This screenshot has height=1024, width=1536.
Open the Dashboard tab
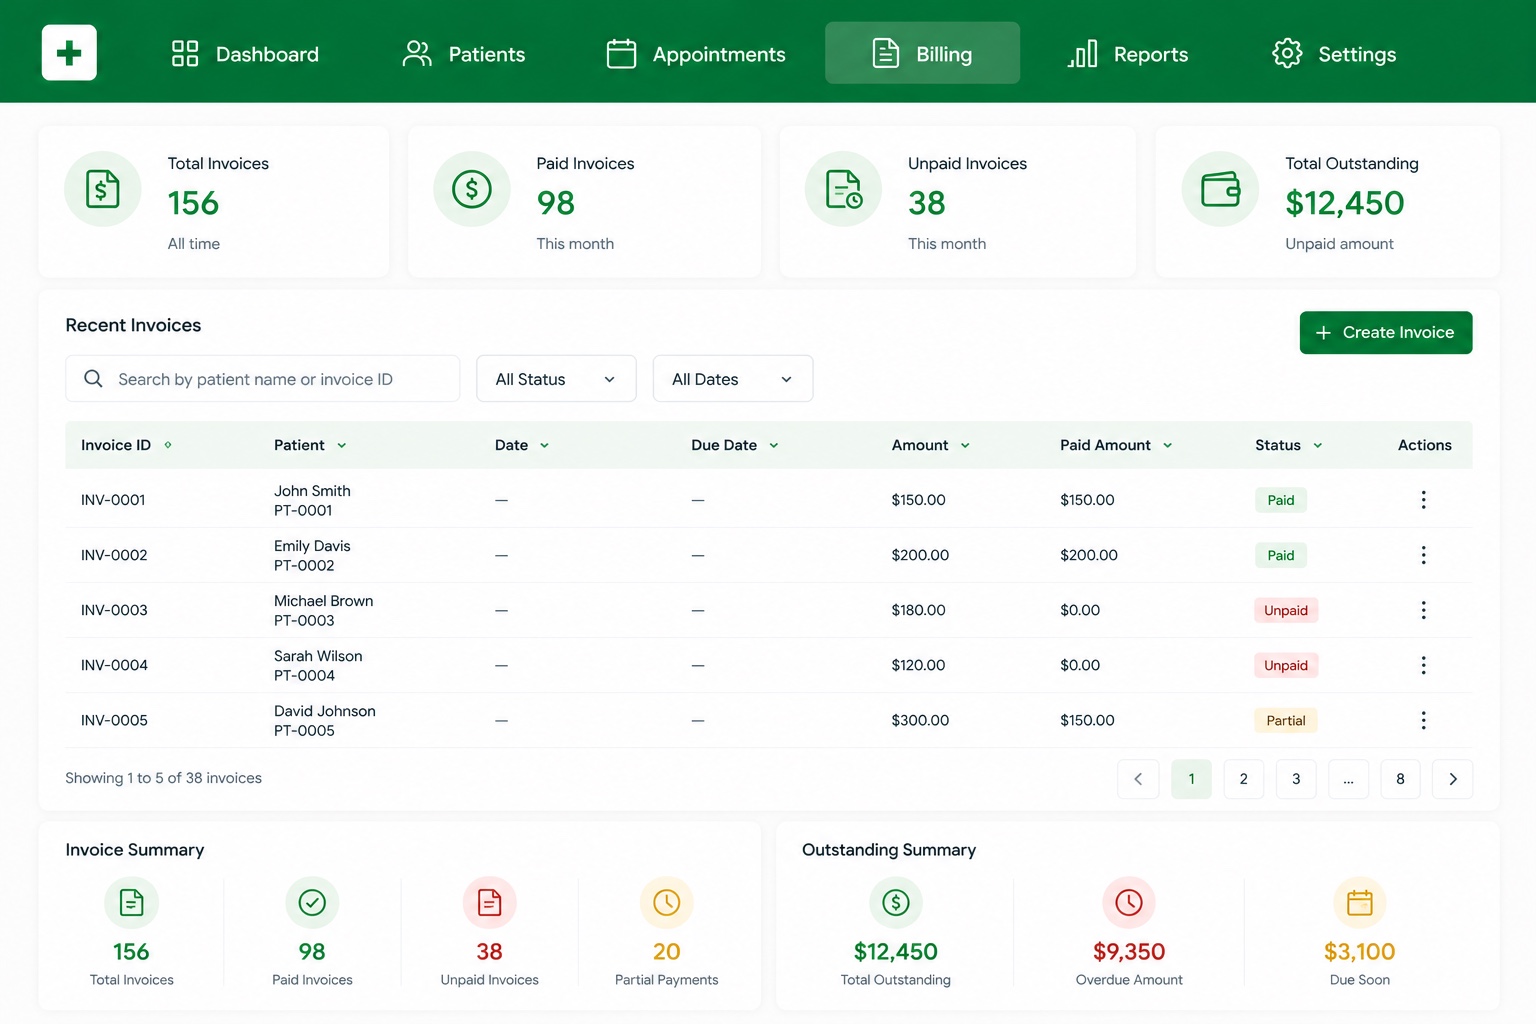pos(244,54)
